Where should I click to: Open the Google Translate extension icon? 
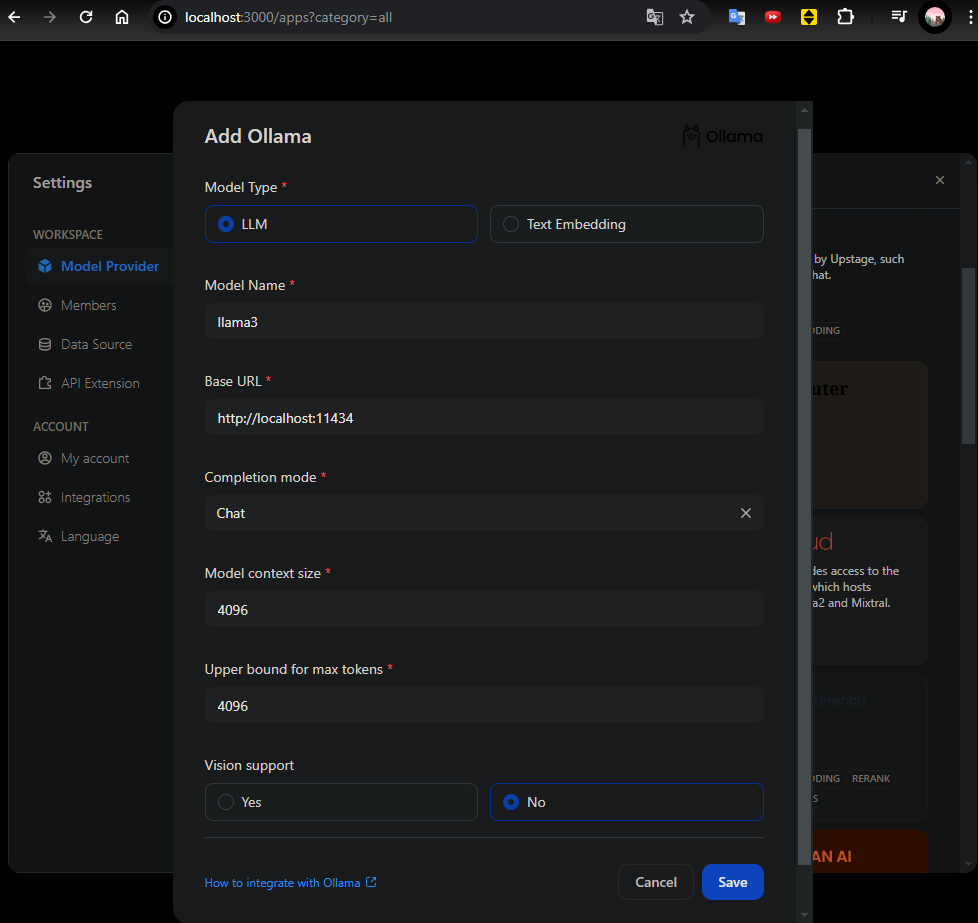[x=737, y=17]
